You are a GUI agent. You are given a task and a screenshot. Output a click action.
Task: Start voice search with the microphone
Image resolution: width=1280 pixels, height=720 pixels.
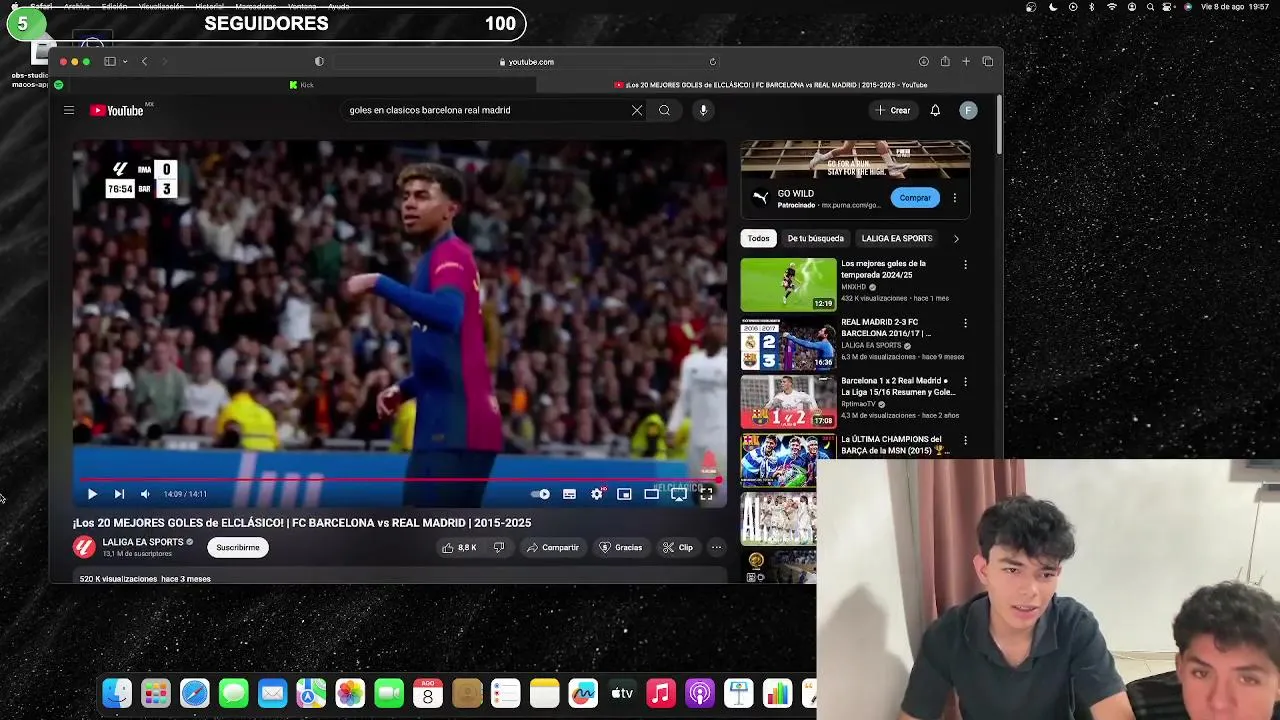703,110
